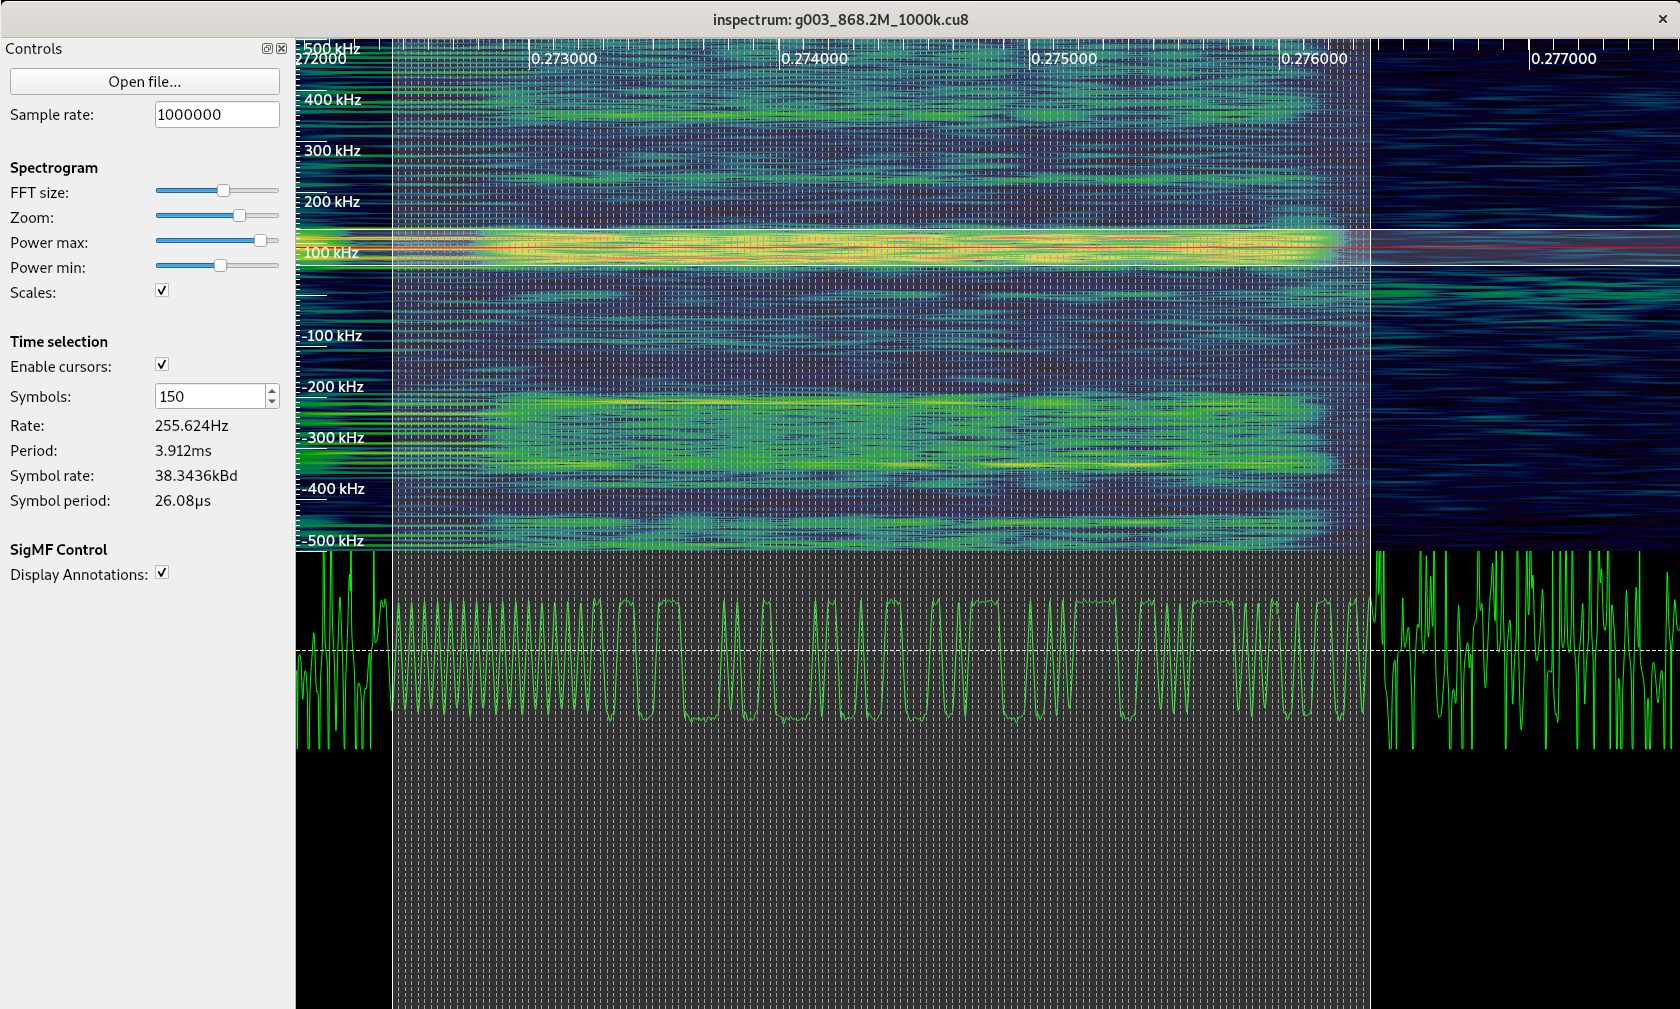Screen dimensions: 1680x1009
Task: Select the Sample rate input field
Action: point(216,114)
